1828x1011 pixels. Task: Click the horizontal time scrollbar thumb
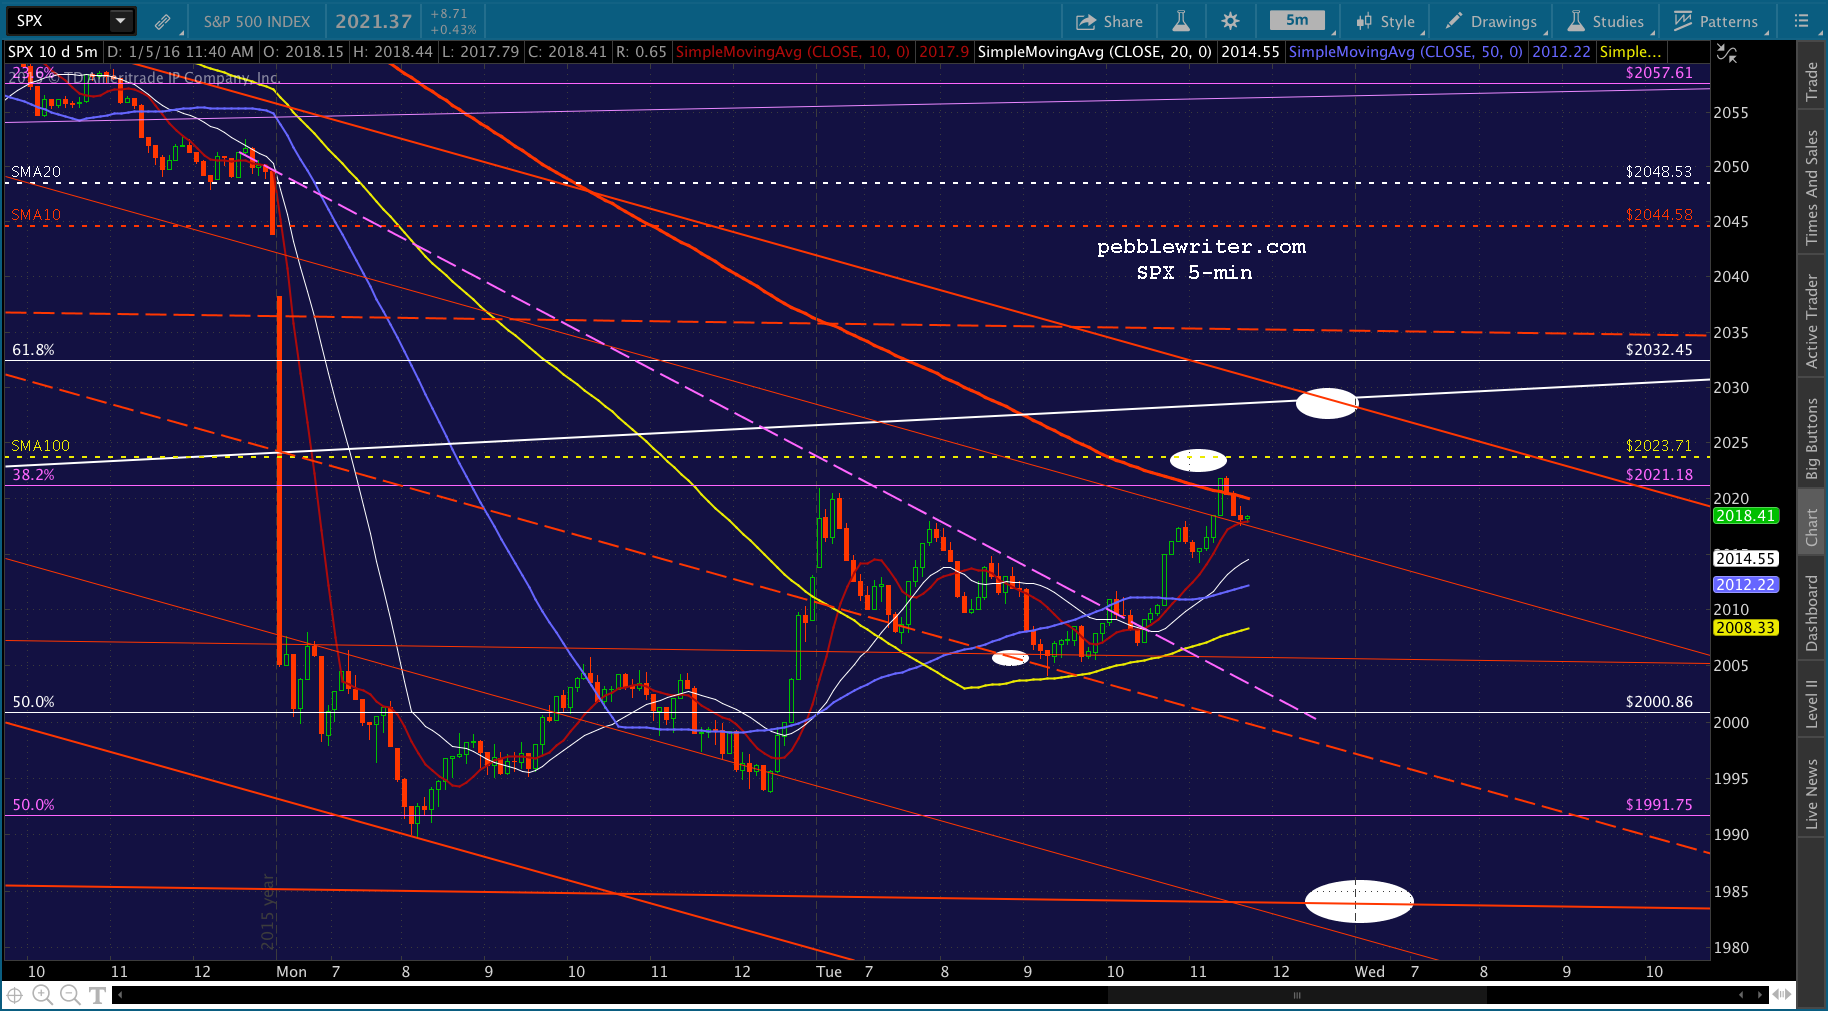coord(1296,994)
